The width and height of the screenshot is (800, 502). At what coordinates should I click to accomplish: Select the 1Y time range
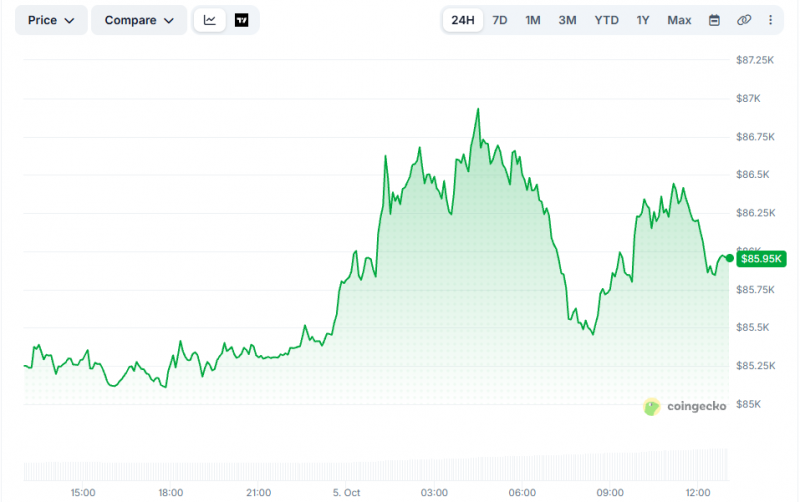tap(643, 20)
